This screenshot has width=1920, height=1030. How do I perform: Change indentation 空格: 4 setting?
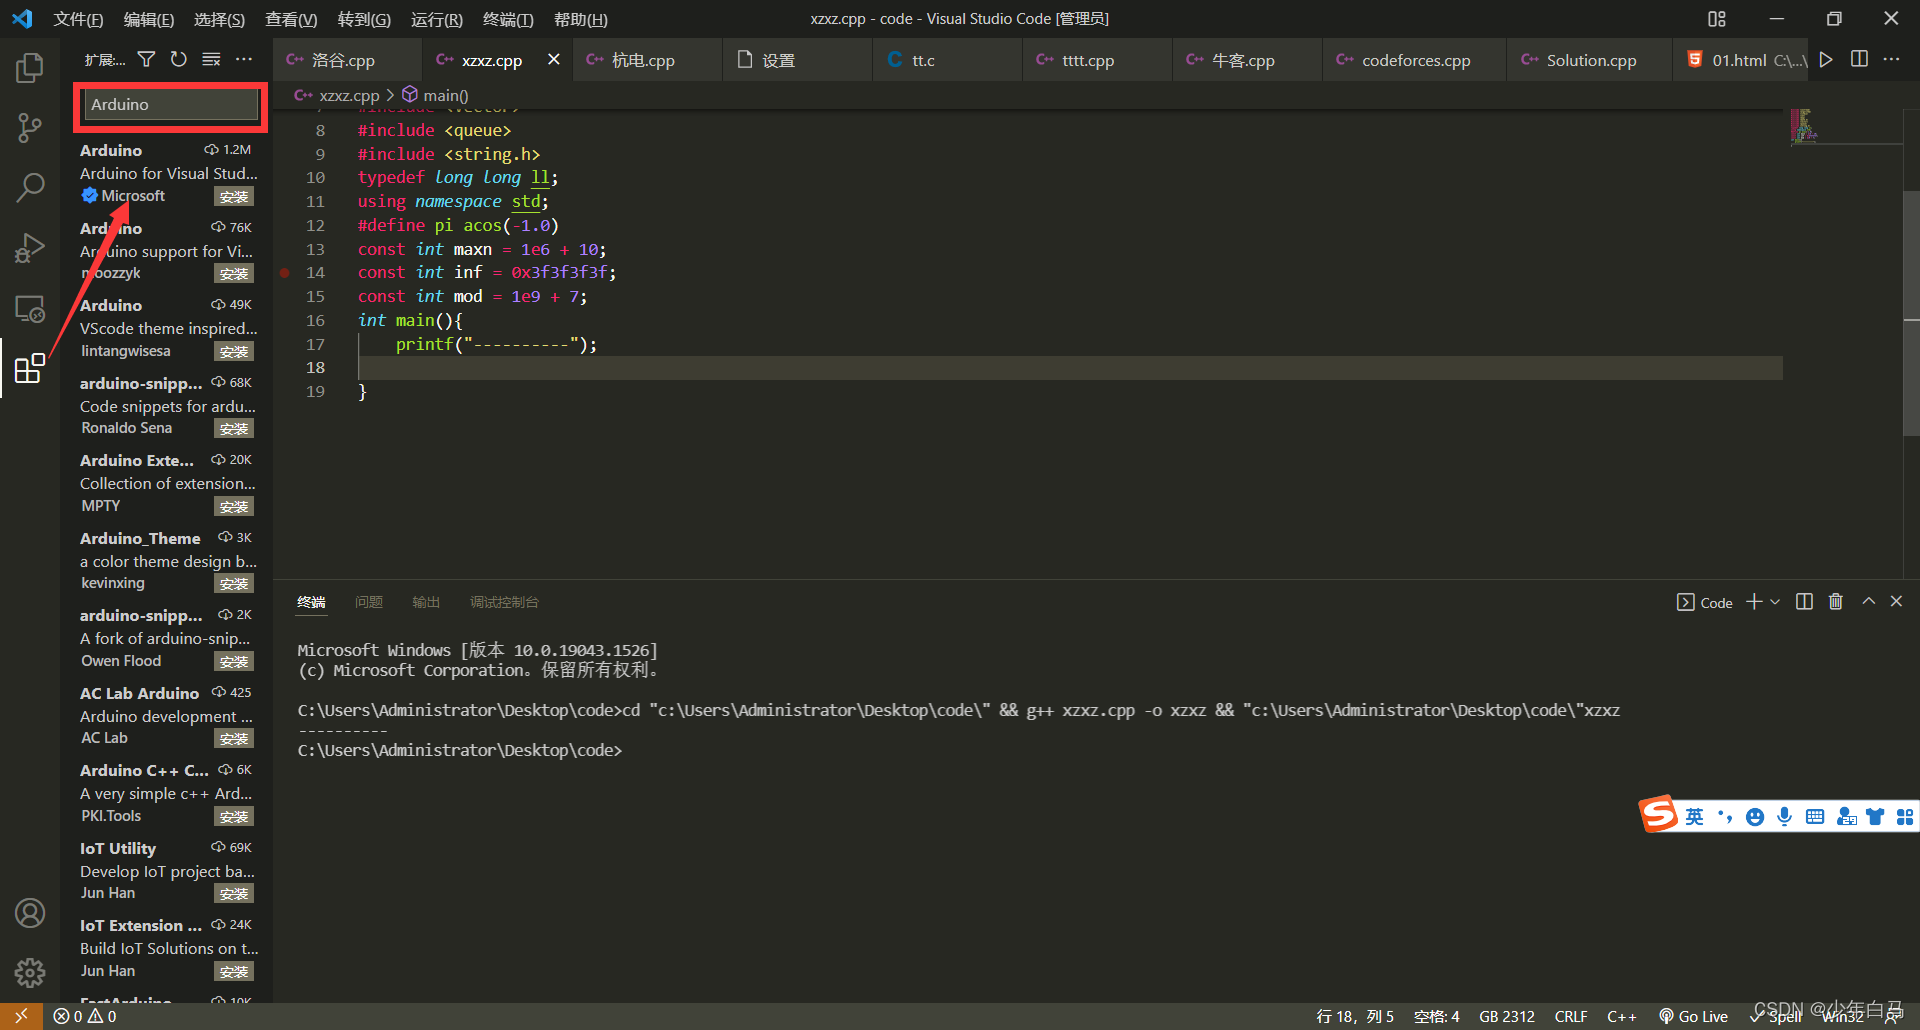[x=1436, y=1016]
